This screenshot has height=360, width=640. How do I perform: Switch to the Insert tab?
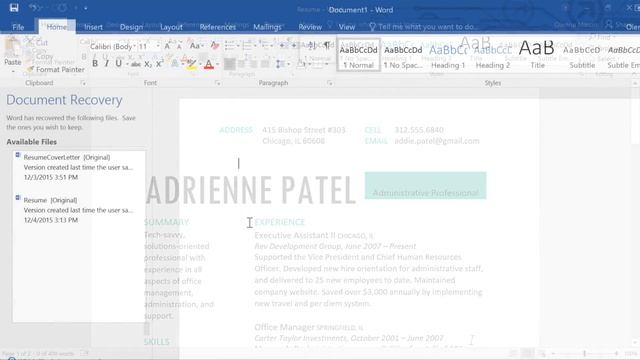tap(93, 27)
